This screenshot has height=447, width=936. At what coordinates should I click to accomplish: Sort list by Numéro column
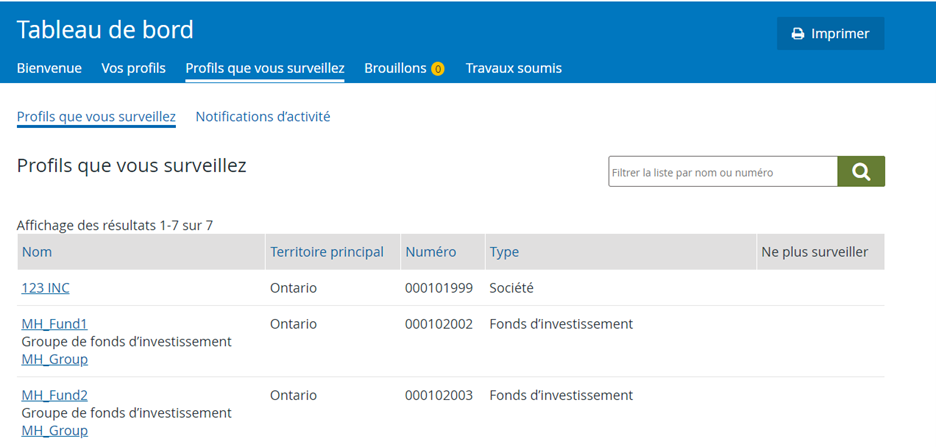tap(431, 252)
